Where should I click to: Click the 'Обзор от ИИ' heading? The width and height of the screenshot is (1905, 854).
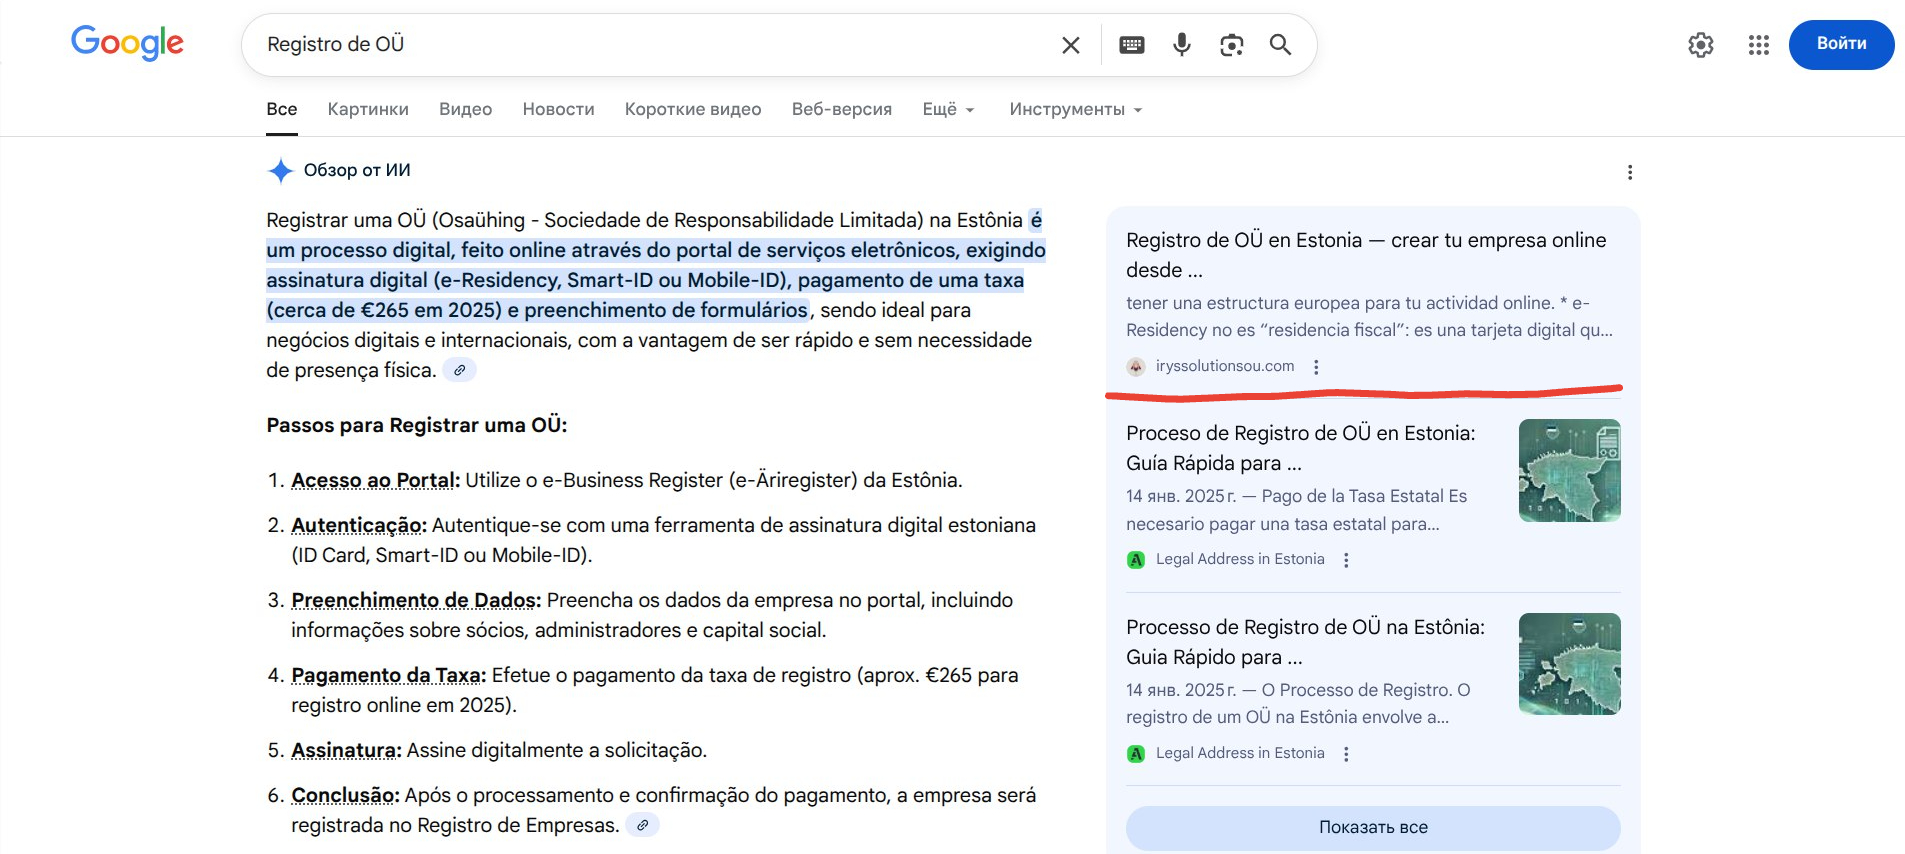(x=357, y=170)
